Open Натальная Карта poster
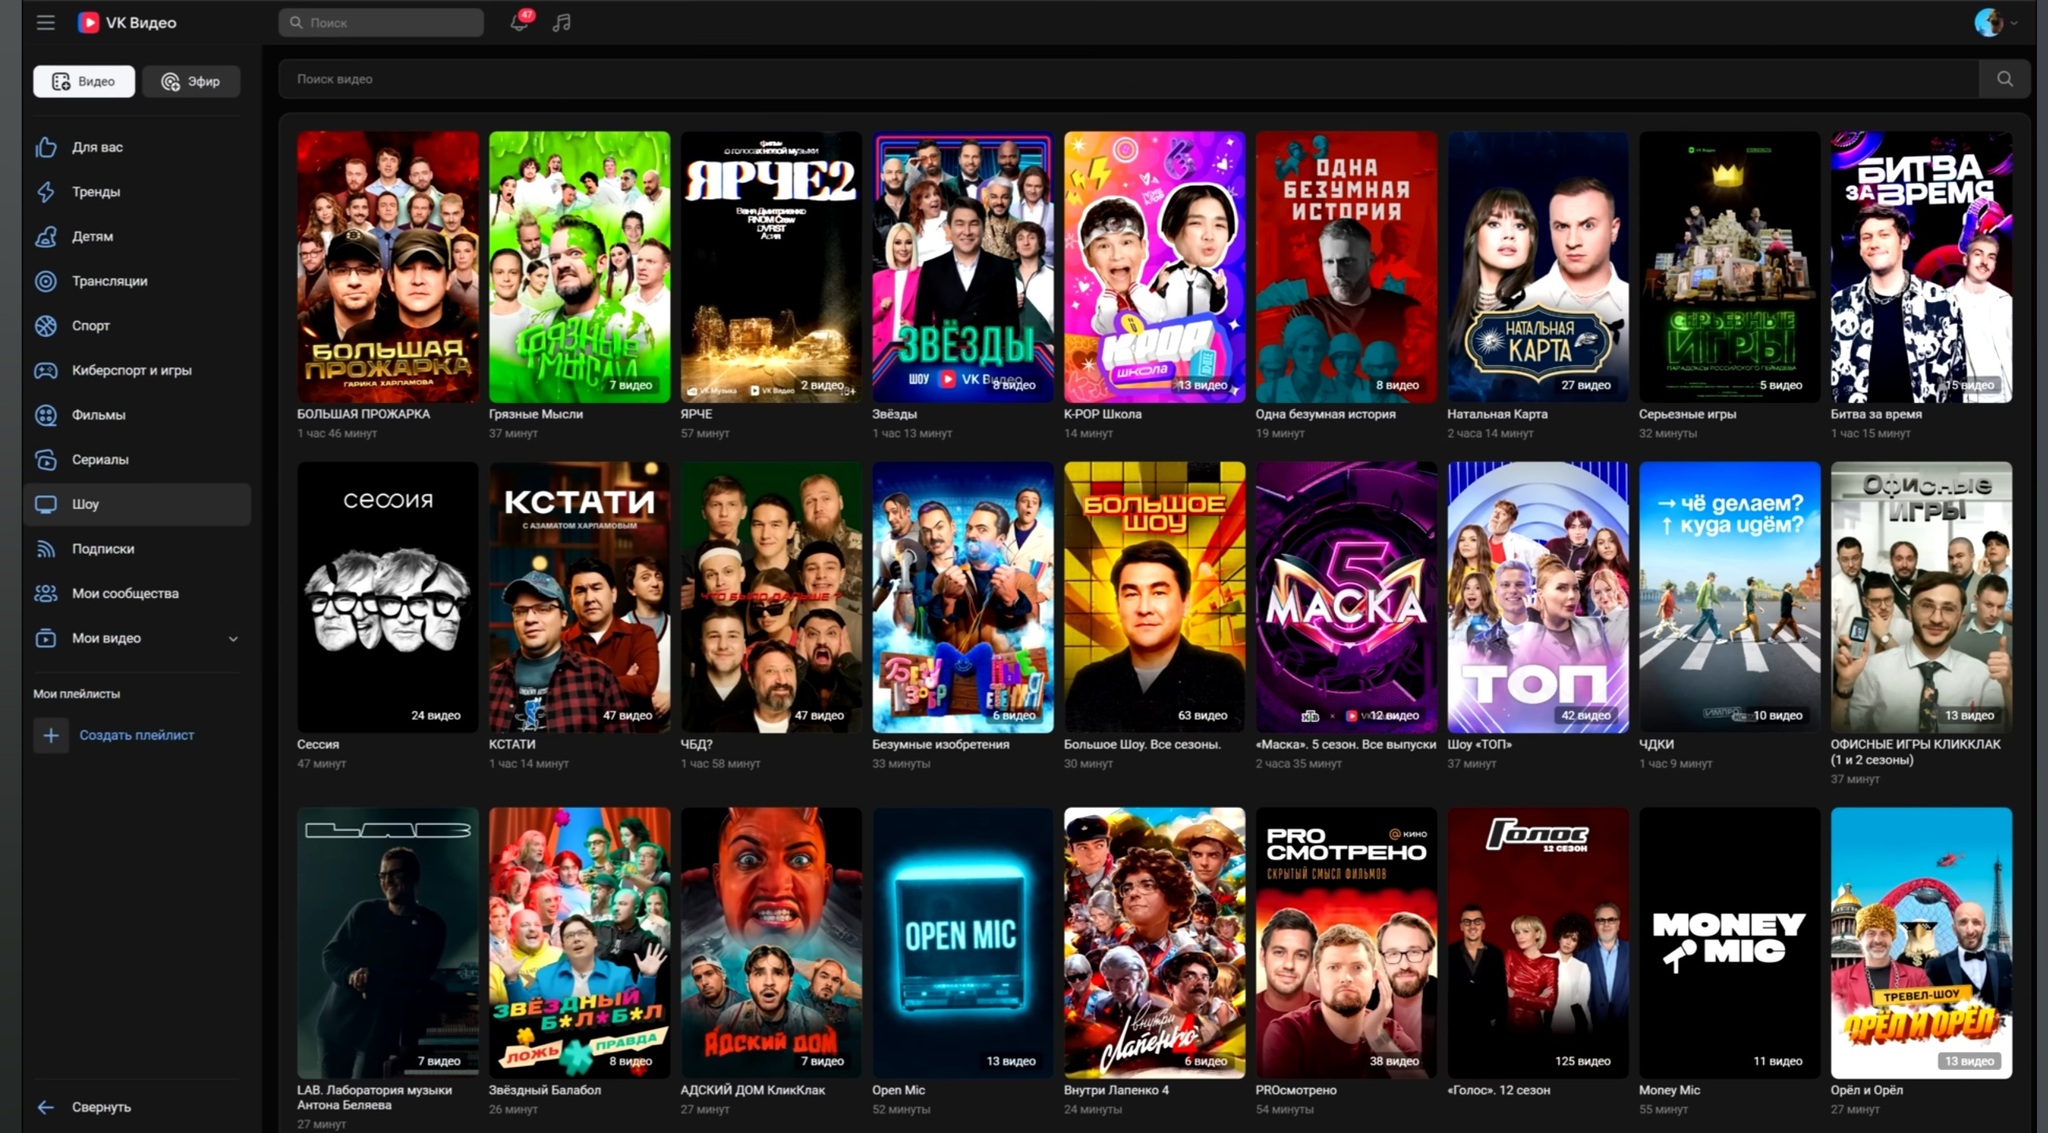The width and height of the screenshot is (2048, 1133). click(x=1538, y=267)
